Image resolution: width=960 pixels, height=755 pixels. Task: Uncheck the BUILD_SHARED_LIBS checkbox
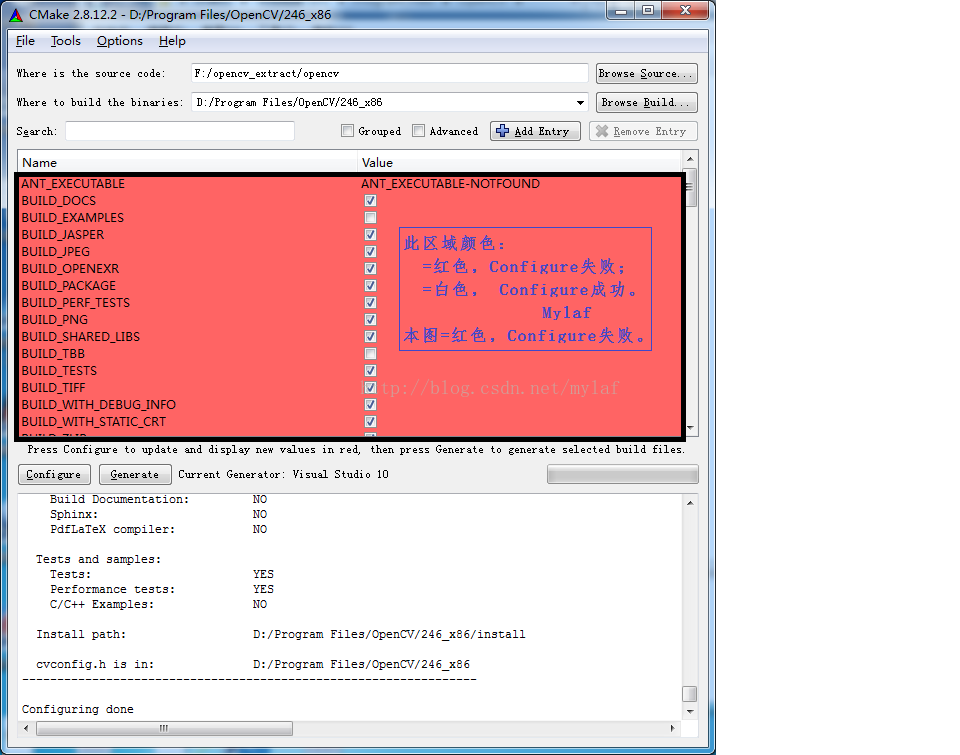[x=370, y=337]
